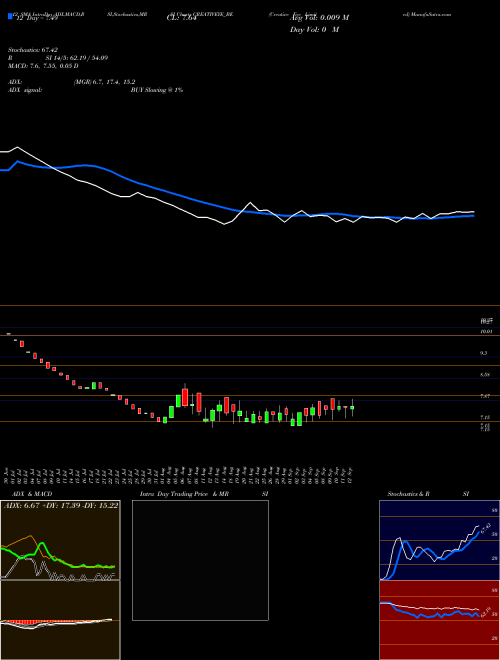The image size is (500, 660).
Task: Click the tallest red candlestick in early August
Action: tap(185, 397)
